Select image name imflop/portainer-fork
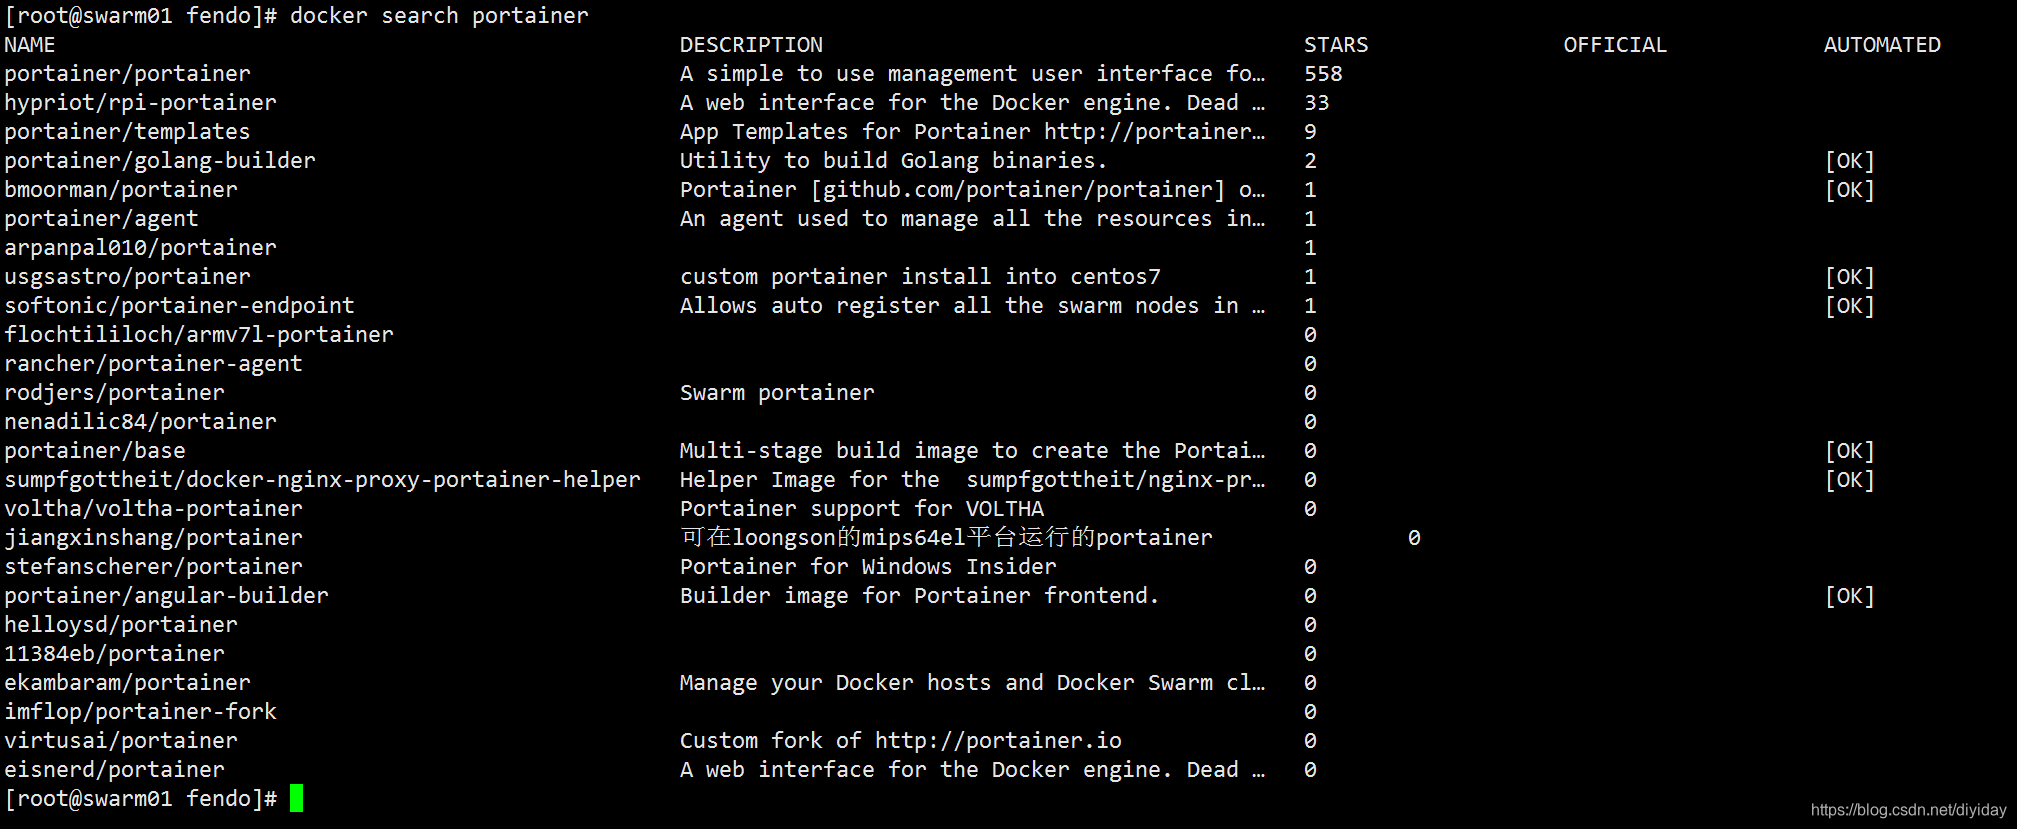 (x=140, y=712)
